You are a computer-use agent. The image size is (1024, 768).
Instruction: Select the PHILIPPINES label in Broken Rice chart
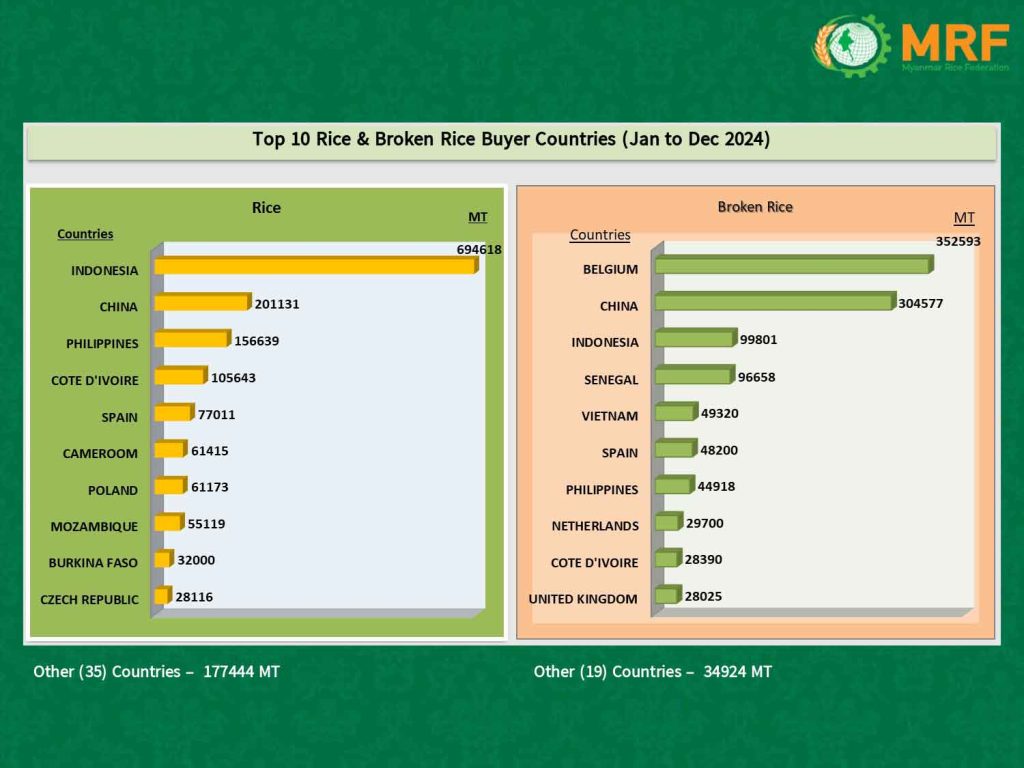point(601,490)
